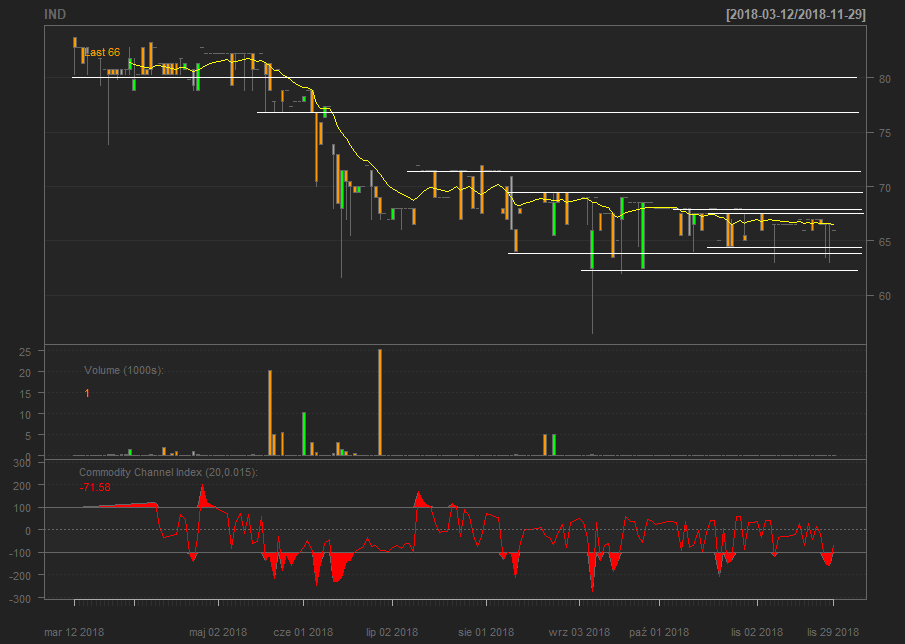Click the 20 volume axis label
Viewport: 905px width, 644px height.
(x=24, y=373)
